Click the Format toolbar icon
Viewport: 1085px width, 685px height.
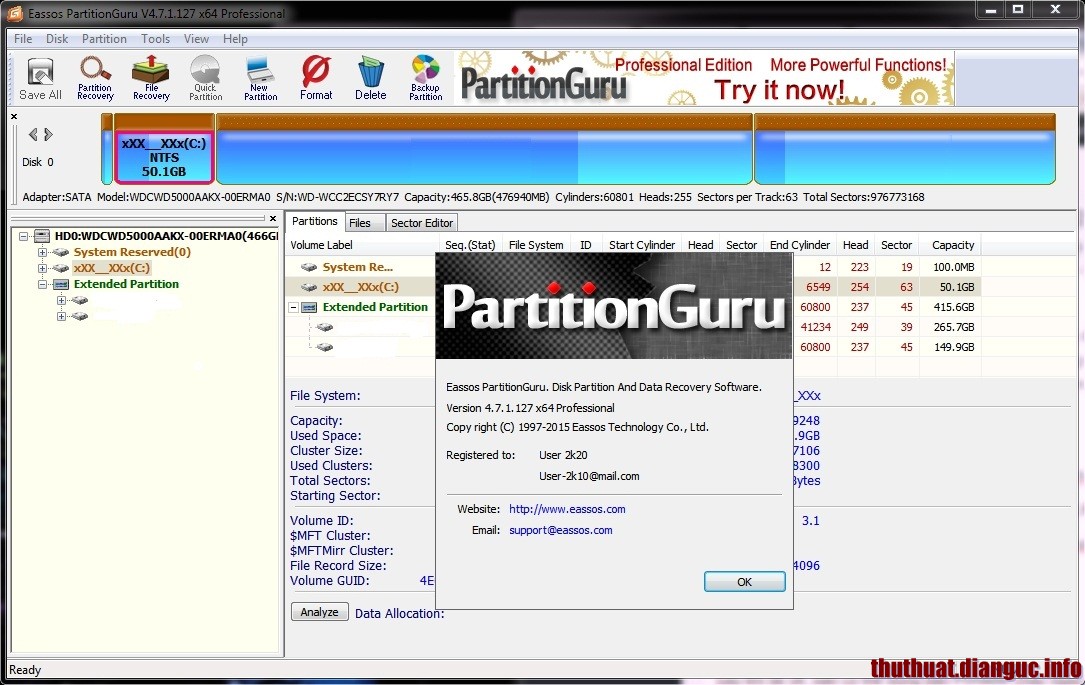pyautogui.click(x=316, y=78)
